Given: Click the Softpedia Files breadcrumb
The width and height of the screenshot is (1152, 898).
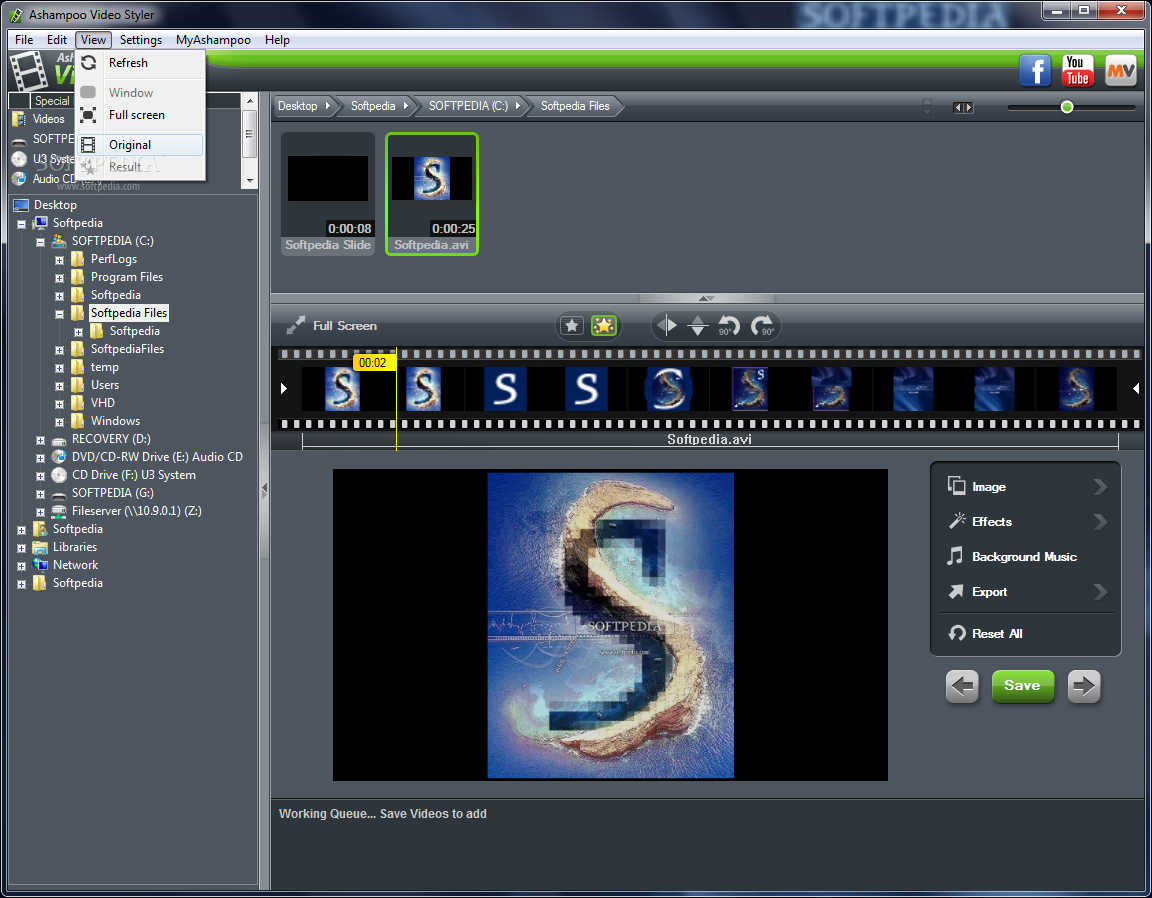Looking at the screenshot, I should (x=575, y=106).
